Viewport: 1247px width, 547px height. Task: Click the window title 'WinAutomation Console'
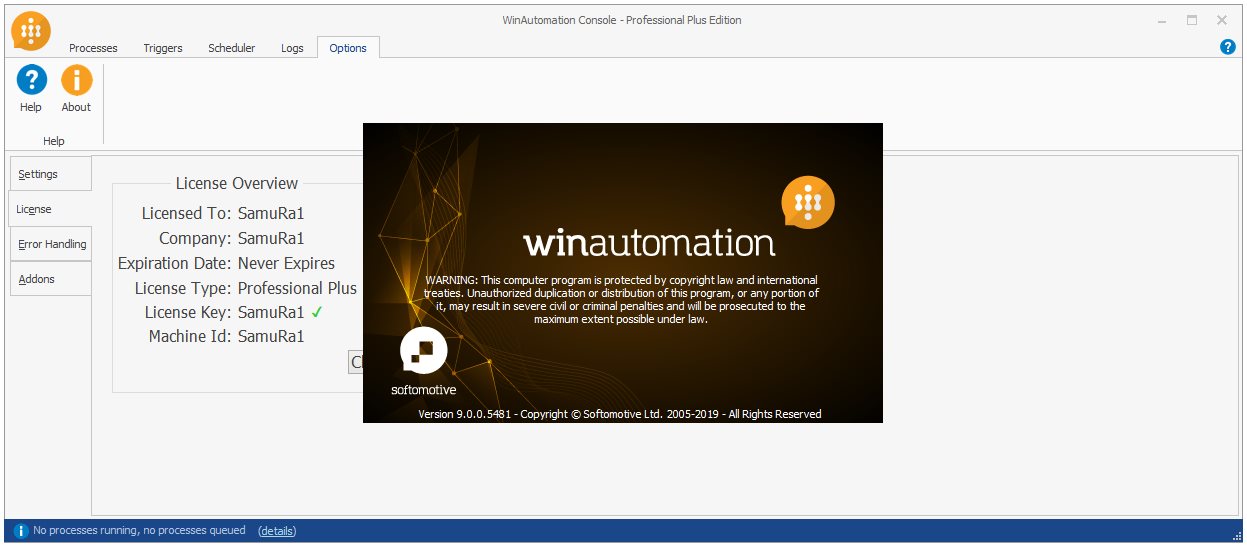(621, 20)
